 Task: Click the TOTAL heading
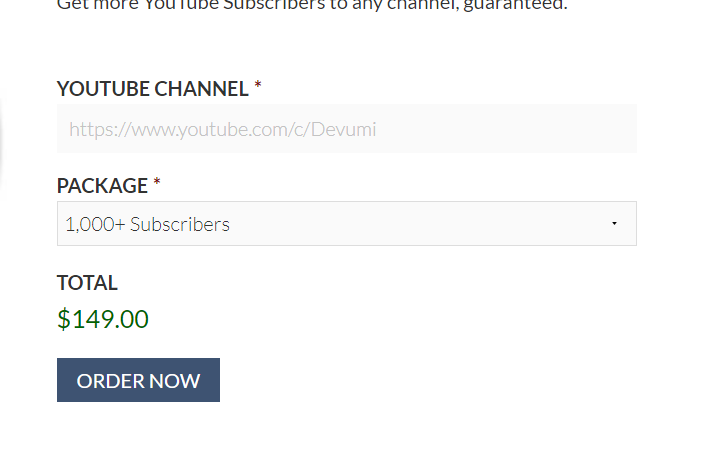[x=87, y=283]
